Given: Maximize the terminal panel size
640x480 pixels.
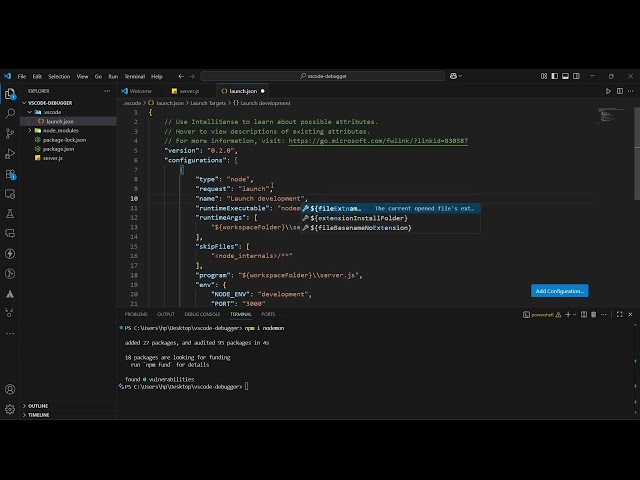Looking at the screenshot, I should [x=620, y=314].
